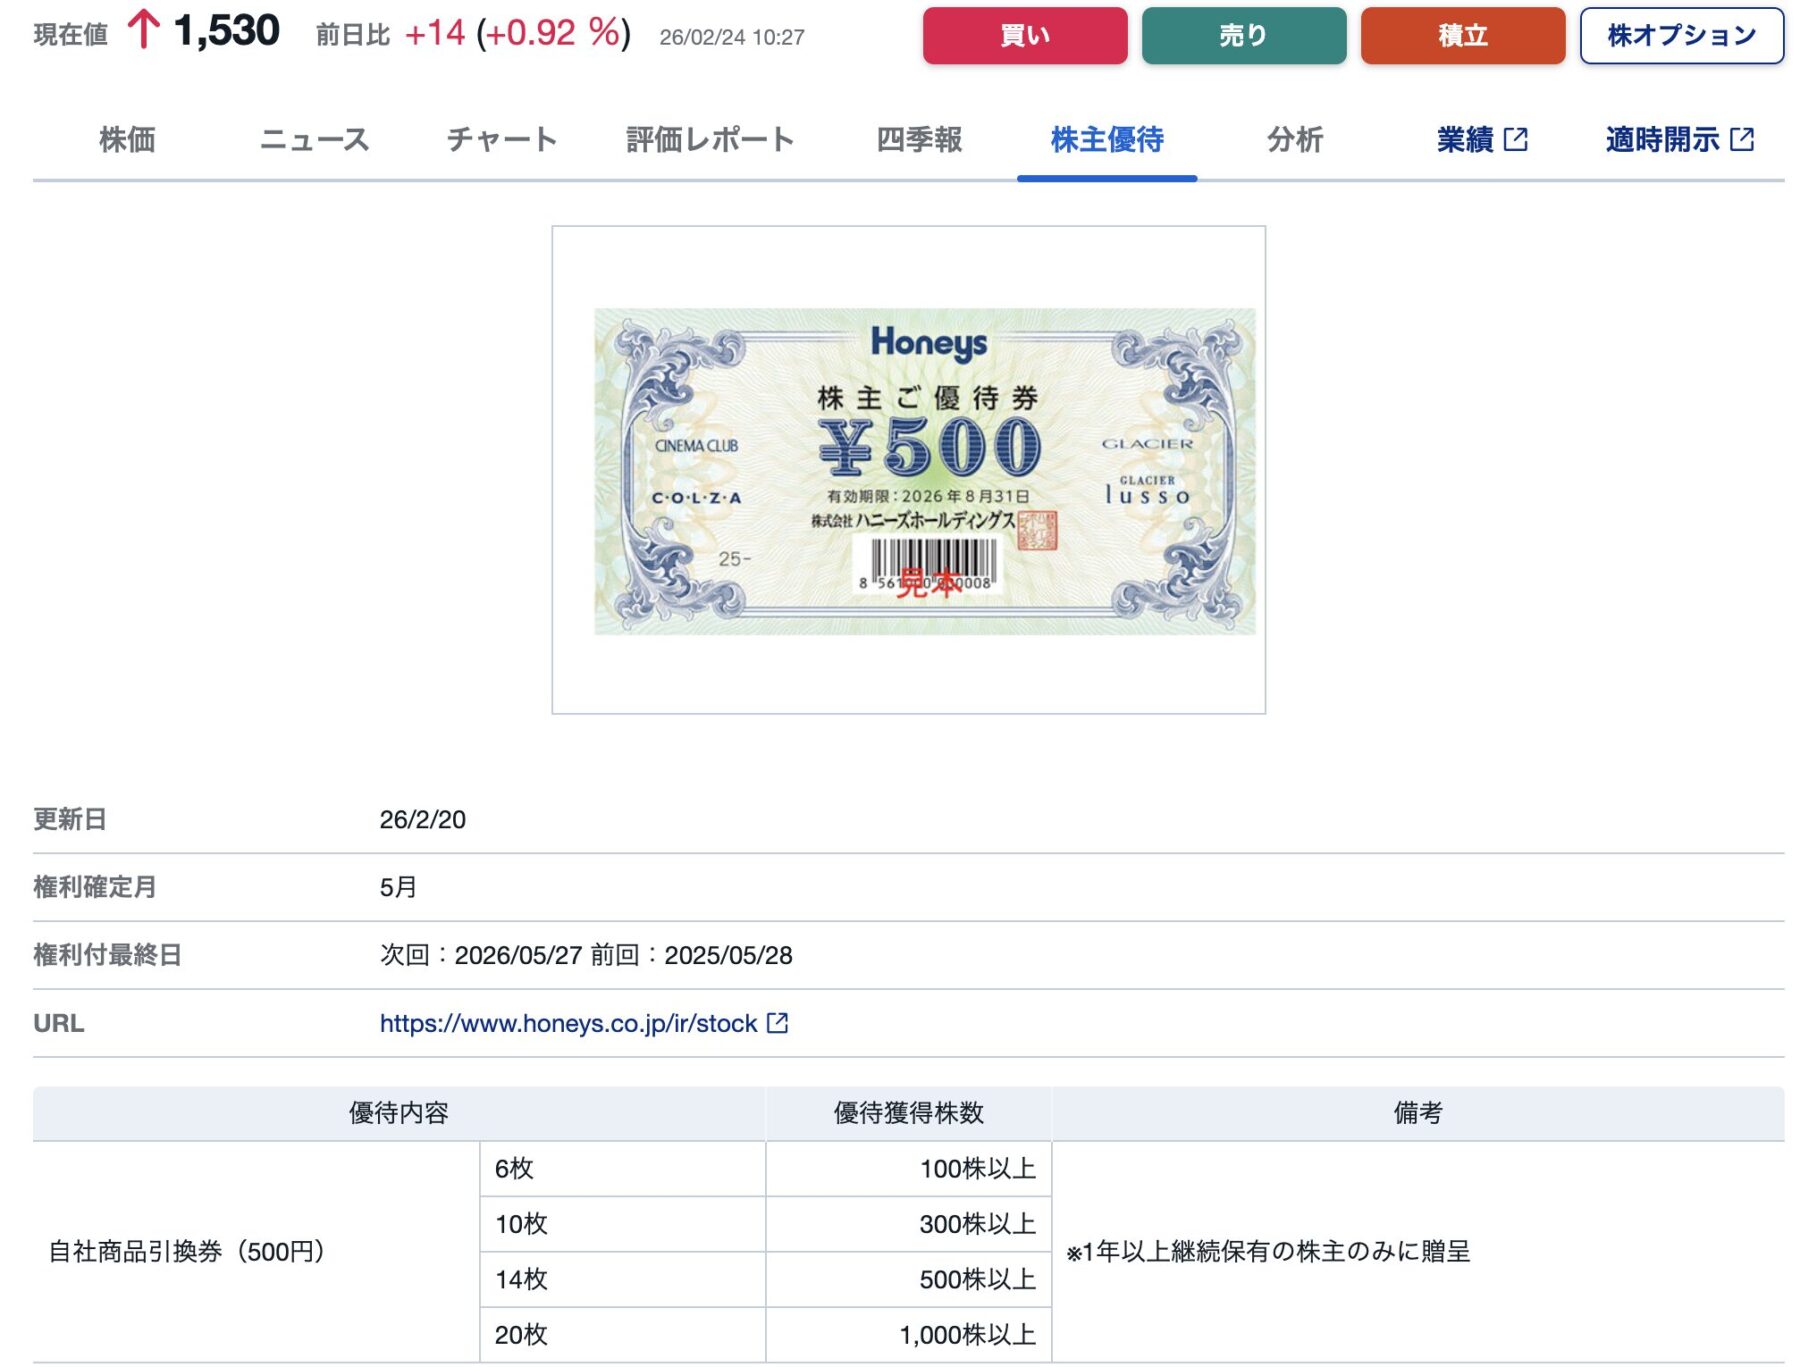Open the 適時開示 disclosure link
Viewport: 1800px width, 1367px height.
1662,140
